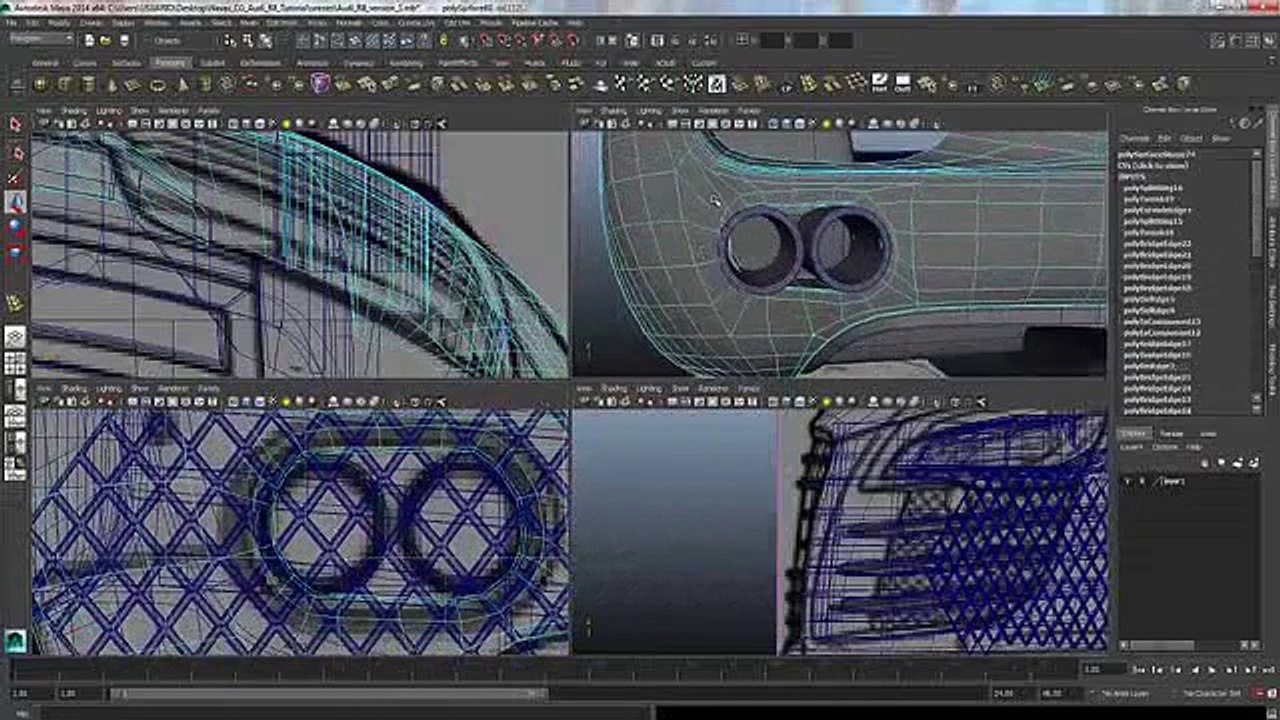Viewport: 1280px width, 720px height.
Task: Switch to the Curves shelf tab
Action: click(x=85, y=63)
